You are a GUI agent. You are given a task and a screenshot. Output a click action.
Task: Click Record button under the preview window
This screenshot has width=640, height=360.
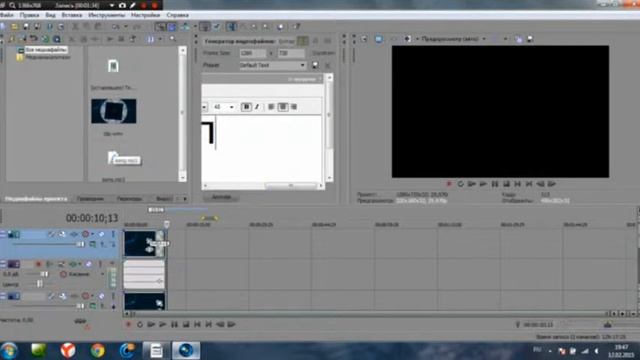449,184
